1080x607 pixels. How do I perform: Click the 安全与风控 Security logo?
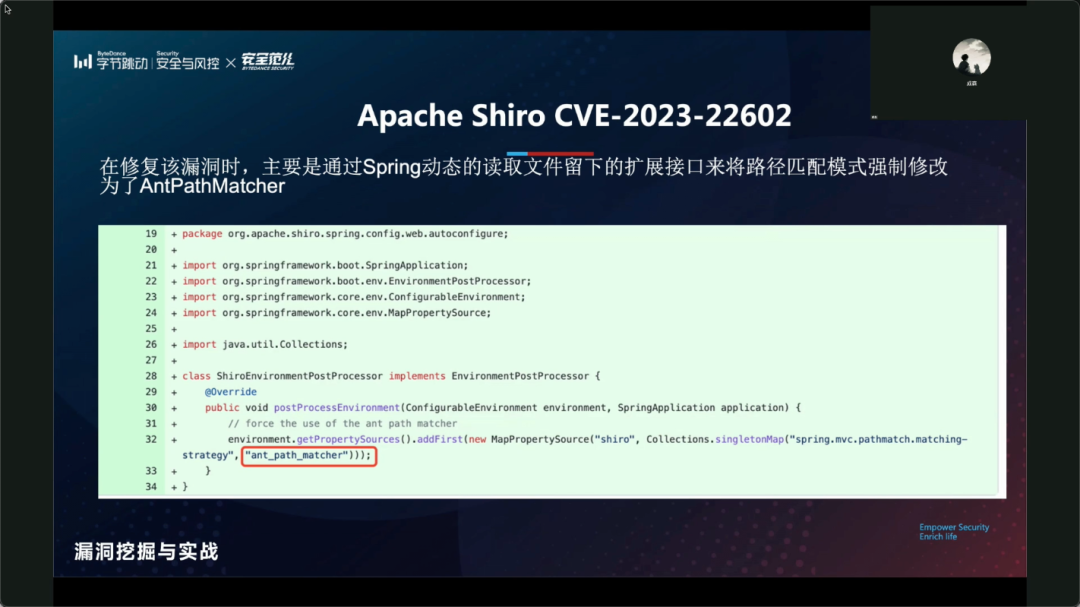(x=187, y=61)
